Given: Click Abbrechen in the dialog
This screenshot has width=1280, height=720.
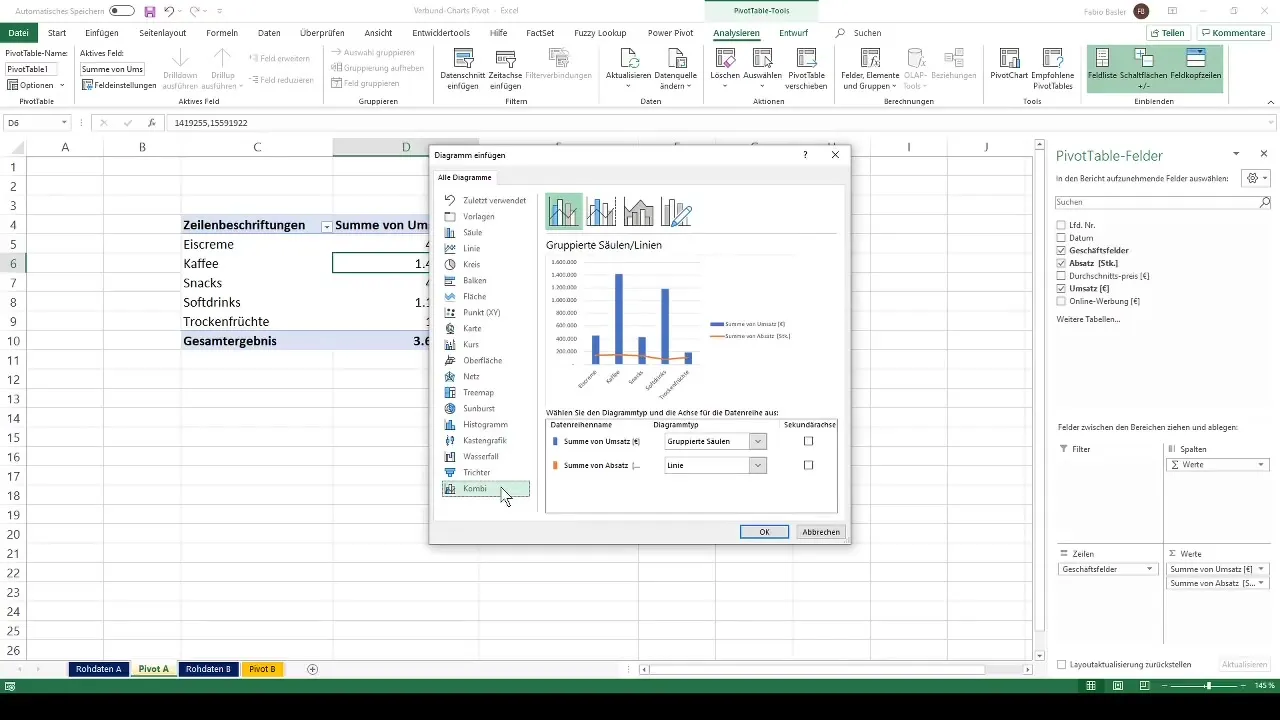Looking at the screenshot, I should 821,532.
